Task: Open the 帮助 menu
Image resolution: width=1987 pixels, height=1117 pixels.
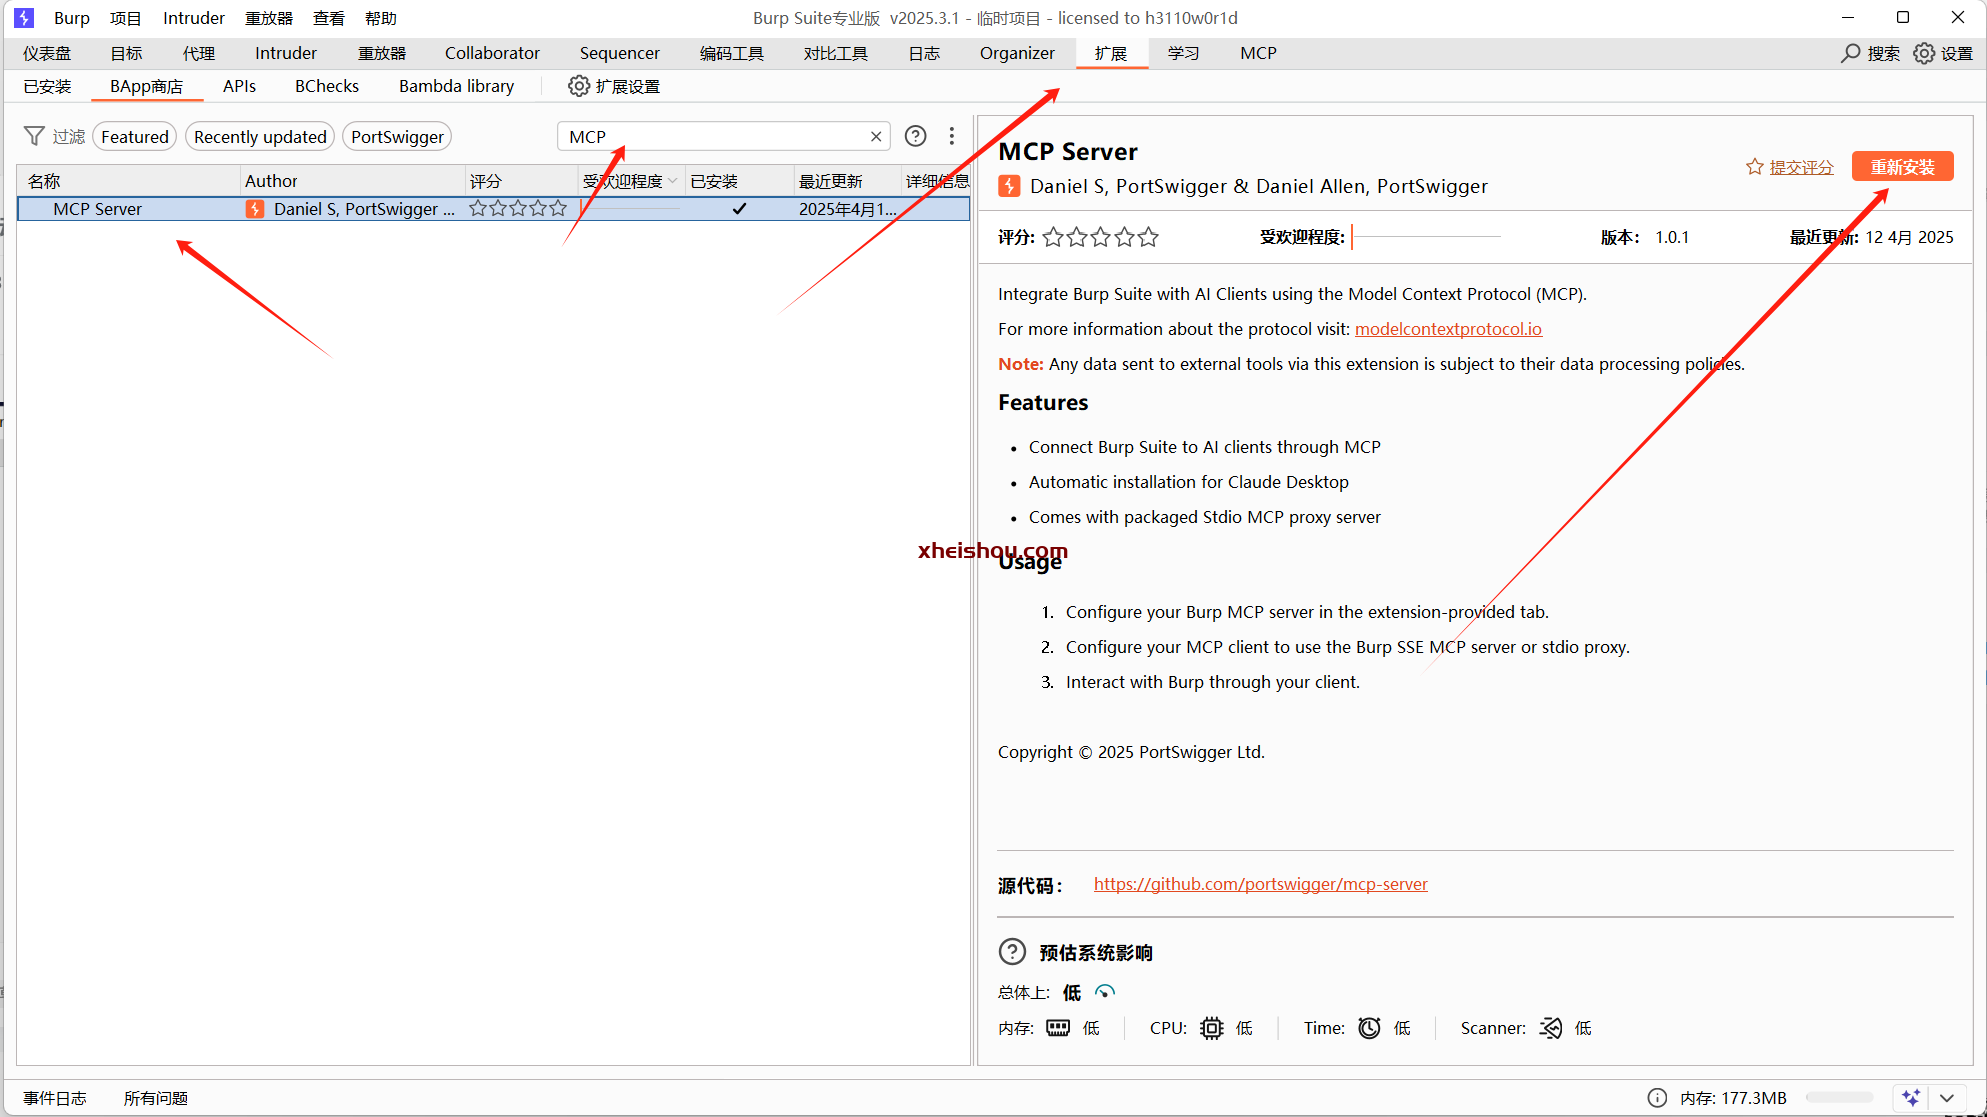Action: (381, 18)
